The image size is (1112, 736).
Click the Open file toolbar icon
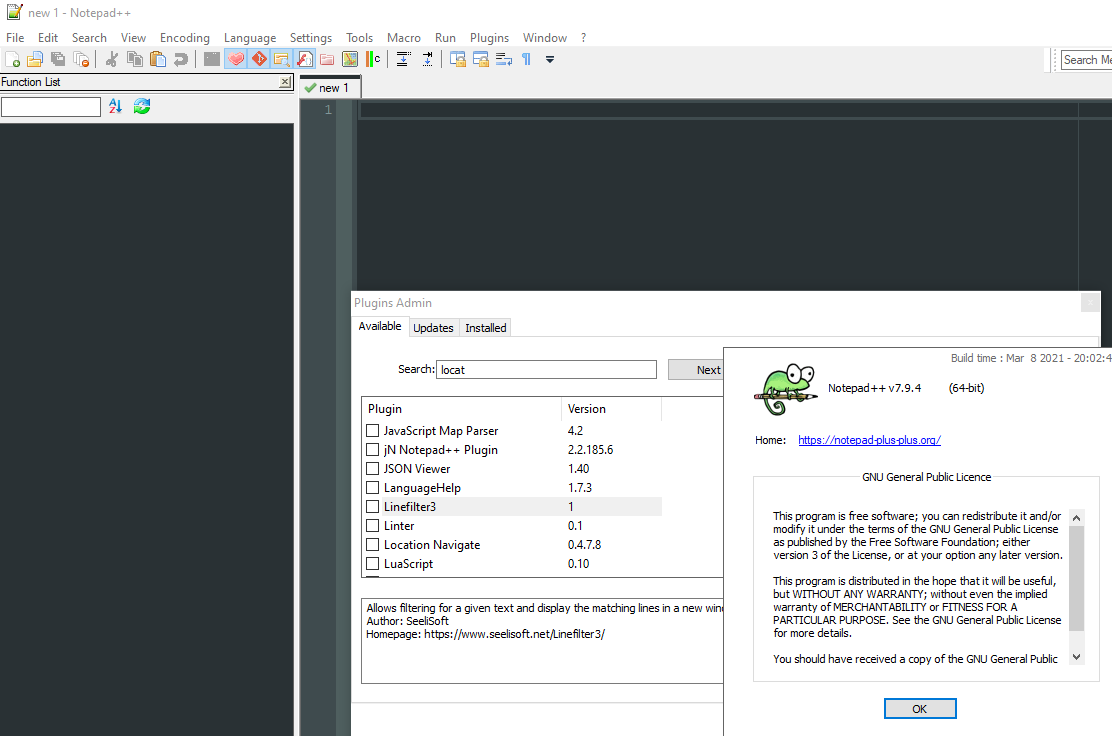[35, 60]
